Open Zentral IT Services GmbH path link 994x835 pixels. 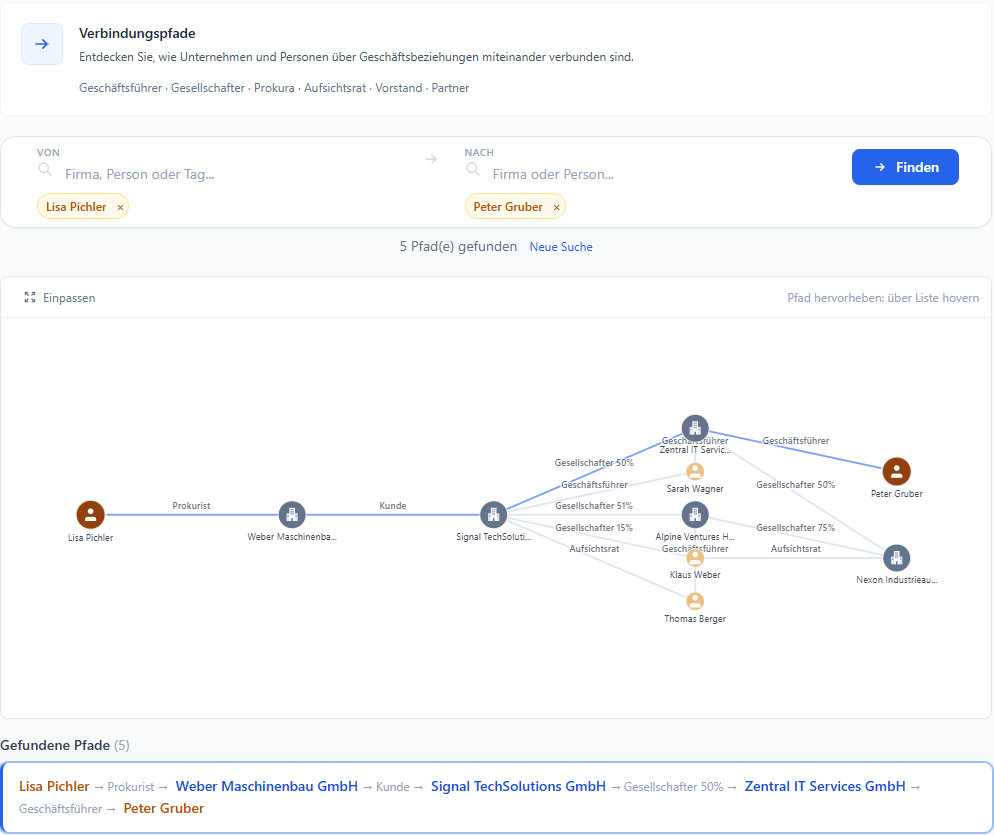pos(825,786)
